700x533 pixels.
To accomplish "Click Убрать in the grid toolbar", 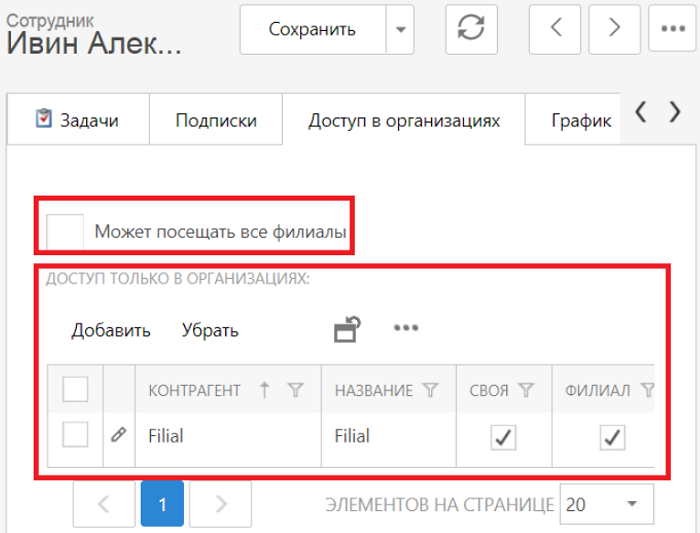I will 210,330.
